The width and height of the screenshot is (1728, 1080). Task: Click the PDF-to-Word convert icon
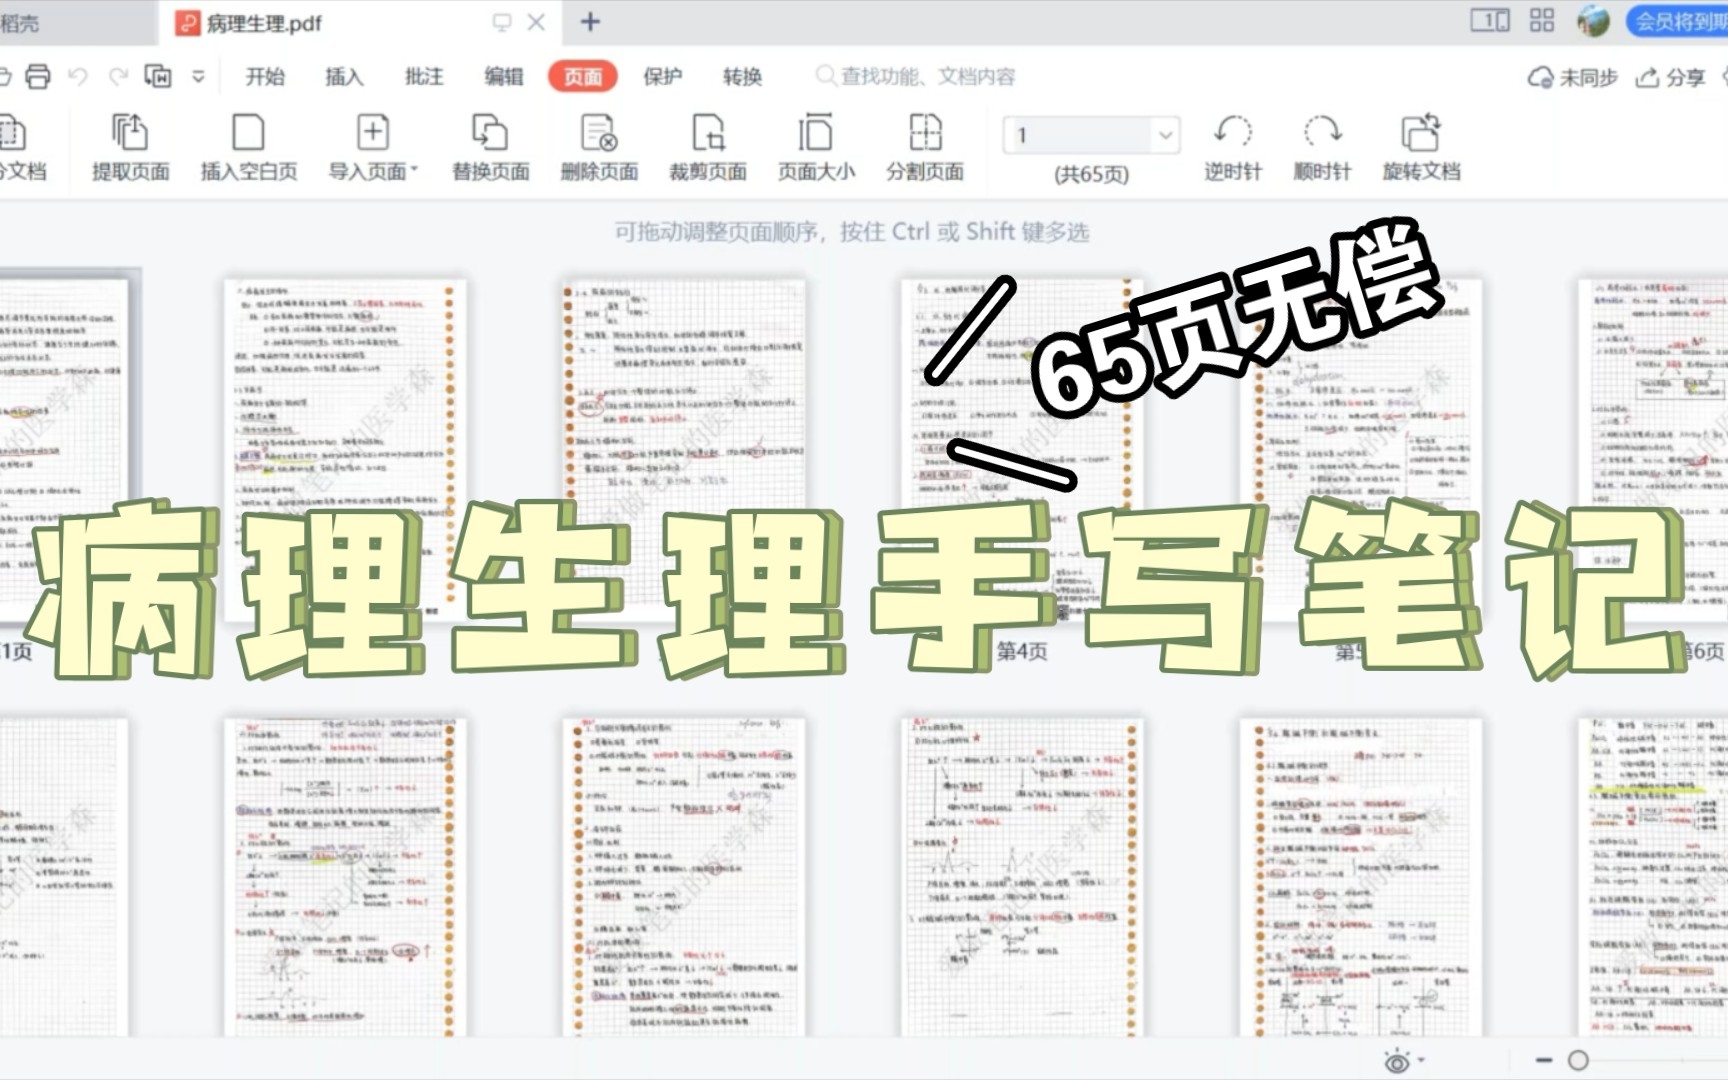tap(158, 76)
